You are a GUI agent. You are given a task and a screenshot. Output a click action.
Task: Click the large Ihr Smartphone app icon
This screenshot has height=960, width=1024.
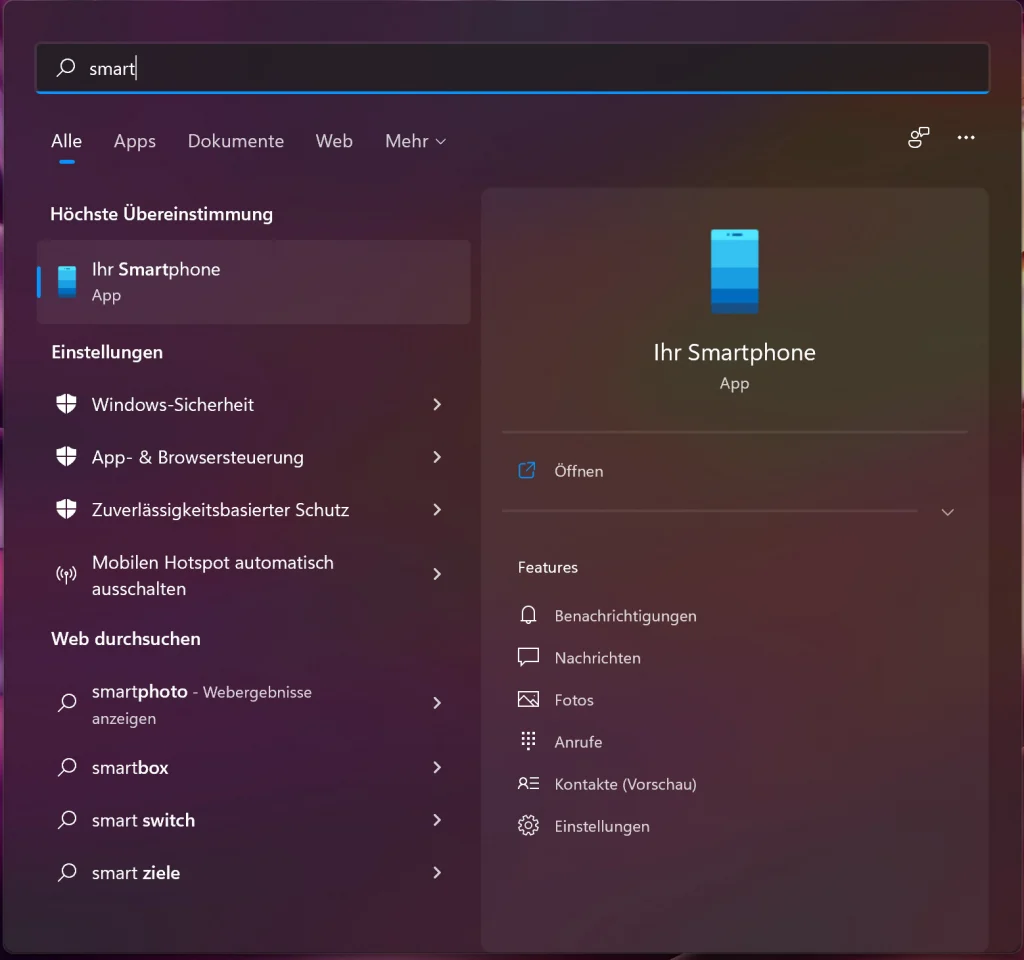click(734, 271)
